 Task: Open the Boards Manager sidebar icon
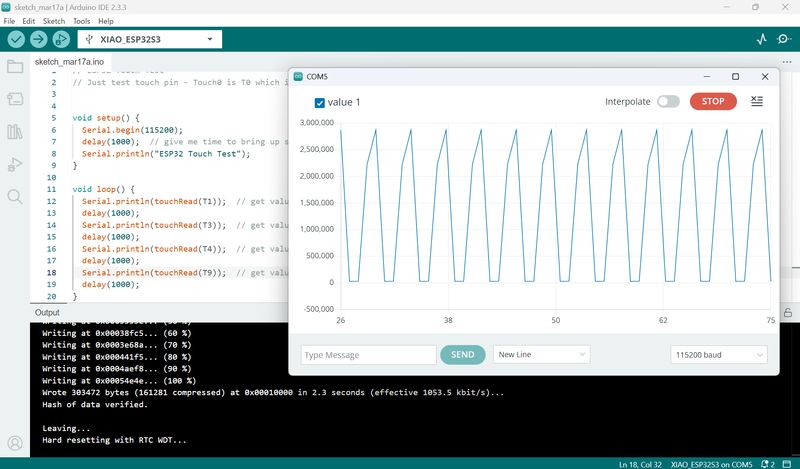point(15,99)
